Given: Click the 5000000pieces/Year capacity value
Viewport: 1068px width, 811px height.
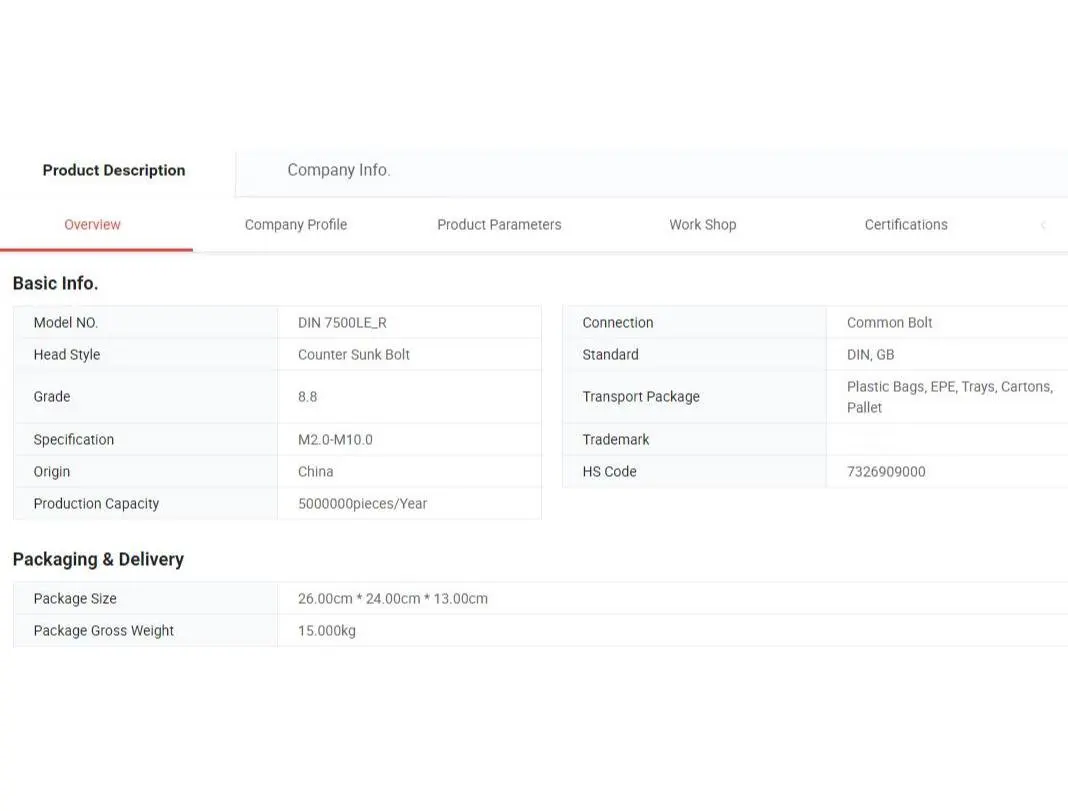Looking at the screenshot, I should tap(362, 504).
